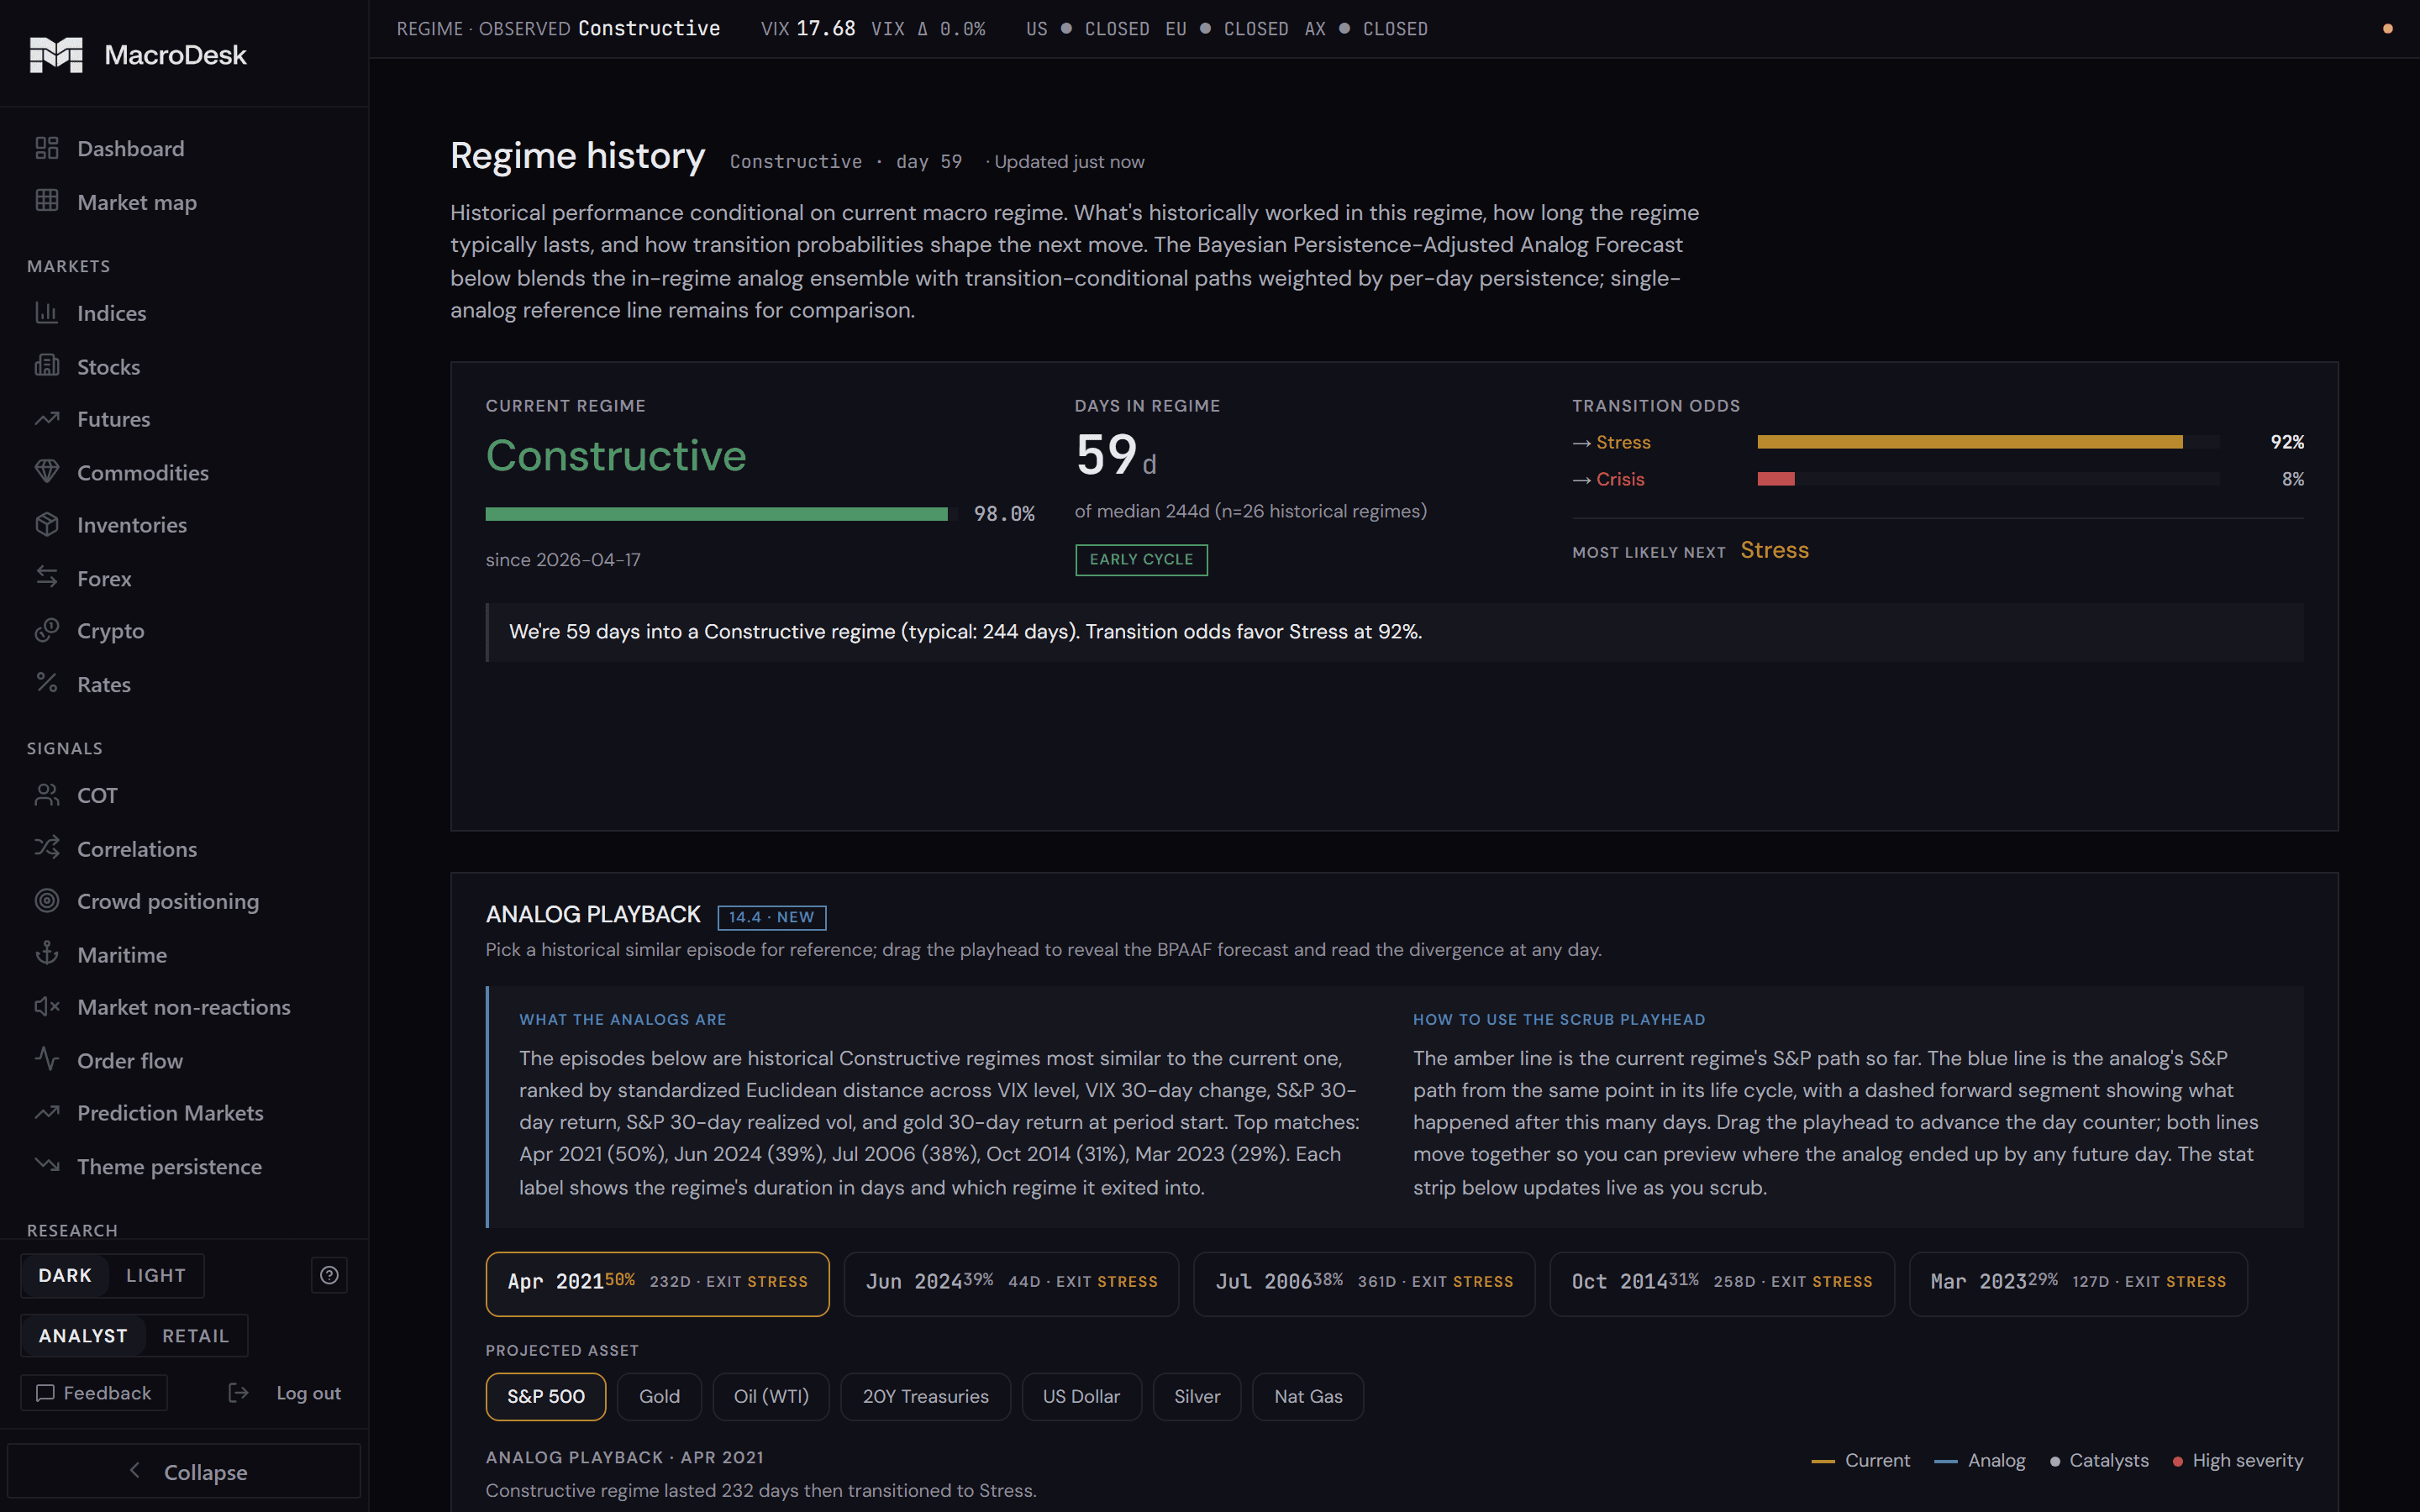Log out of MacroDesk
The height and width of the screenshot is (1512, 2420).
(x=285, y=1392)
